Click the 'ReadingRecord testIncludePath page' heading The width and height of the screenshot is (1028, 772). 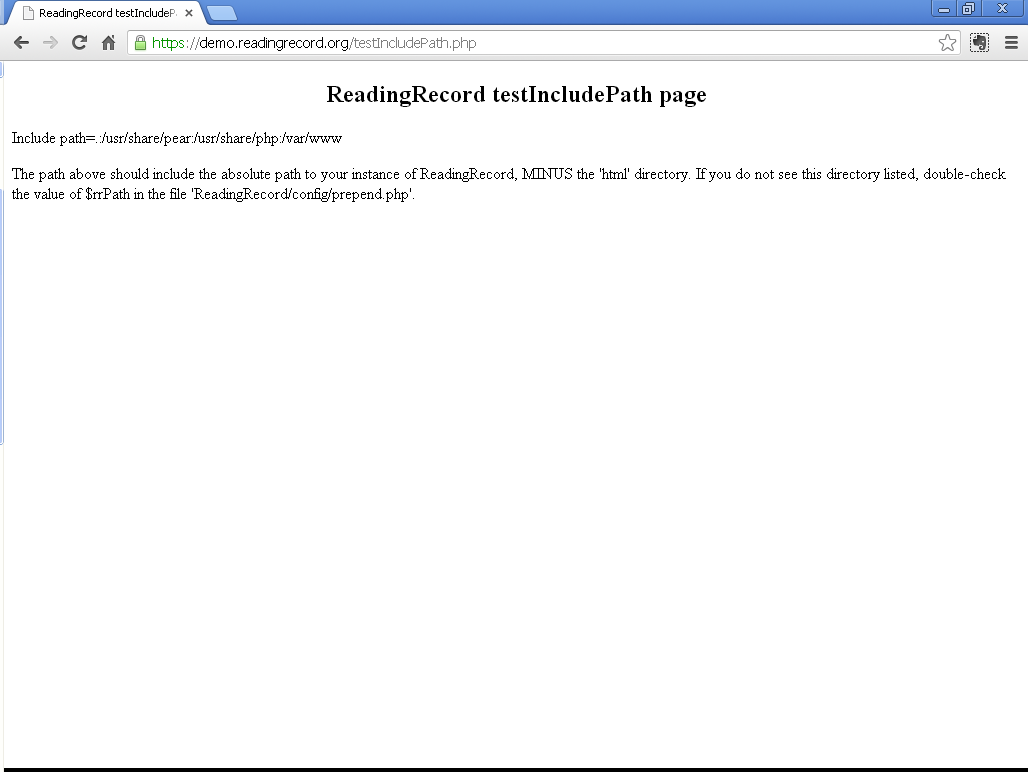[517, 94]
